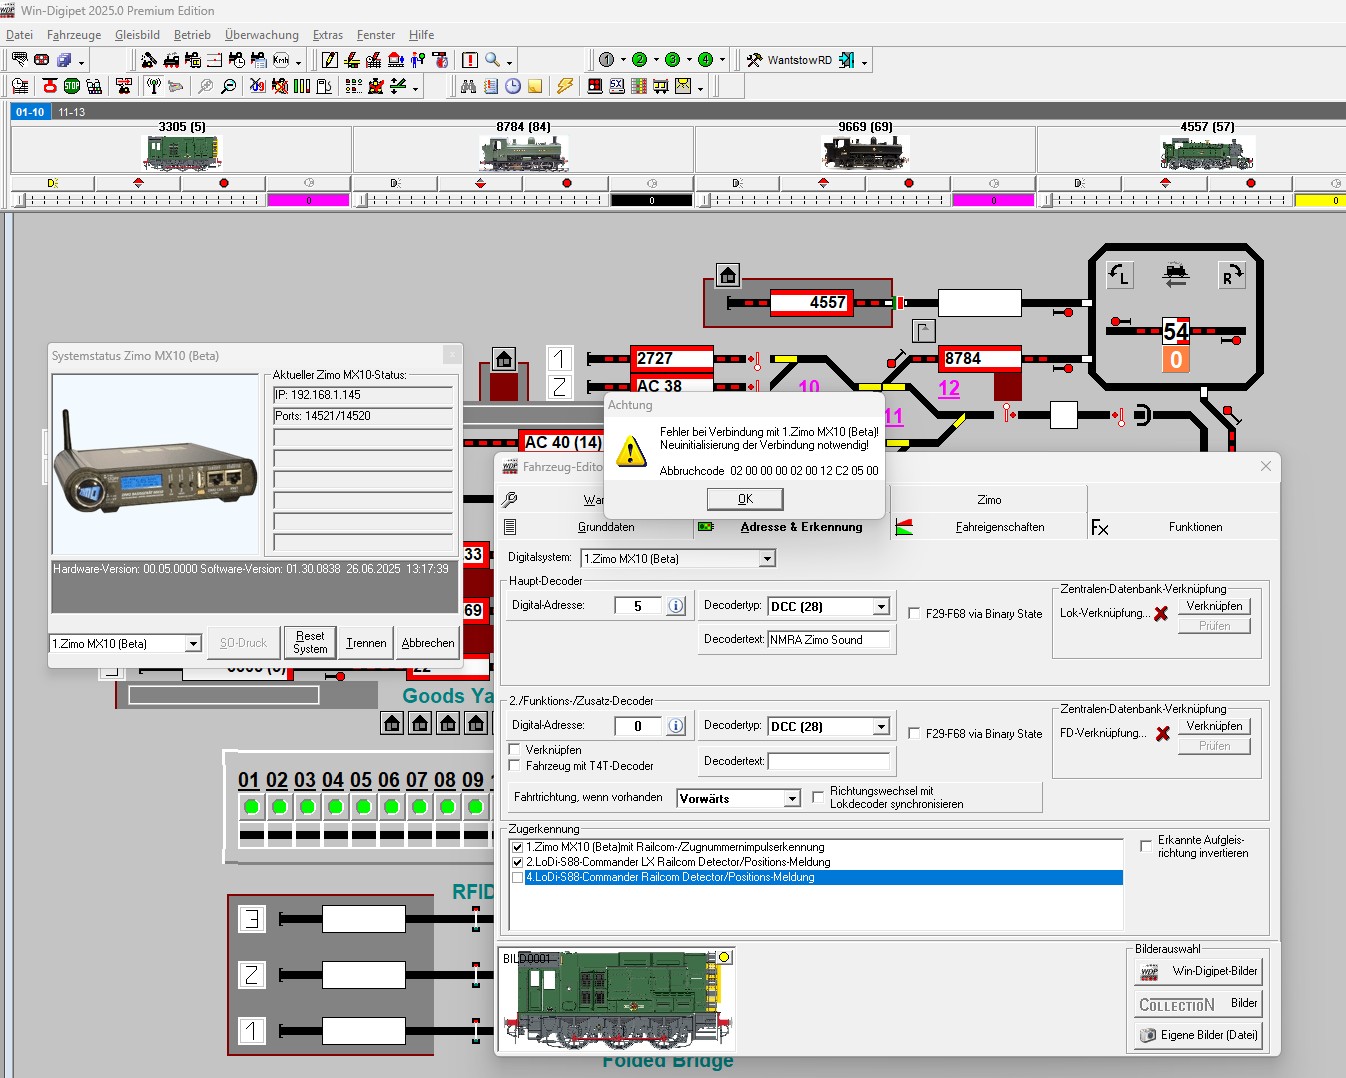Screen dimensions: 1346x1078
Task: Expand the Haupt-Decoder Decodertyp dropdown
Action: 881,607
